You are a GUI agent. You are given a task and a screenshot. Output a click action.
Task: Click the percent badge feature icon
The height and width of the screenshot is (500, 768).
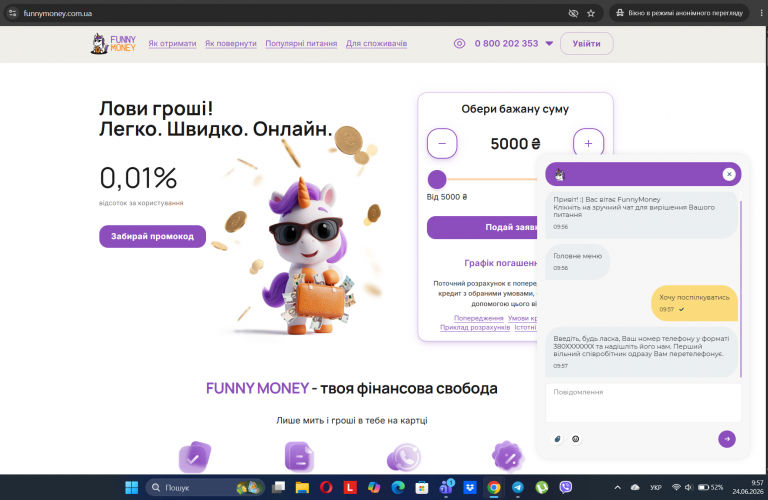pyautogui.click(x=508, y=456)
